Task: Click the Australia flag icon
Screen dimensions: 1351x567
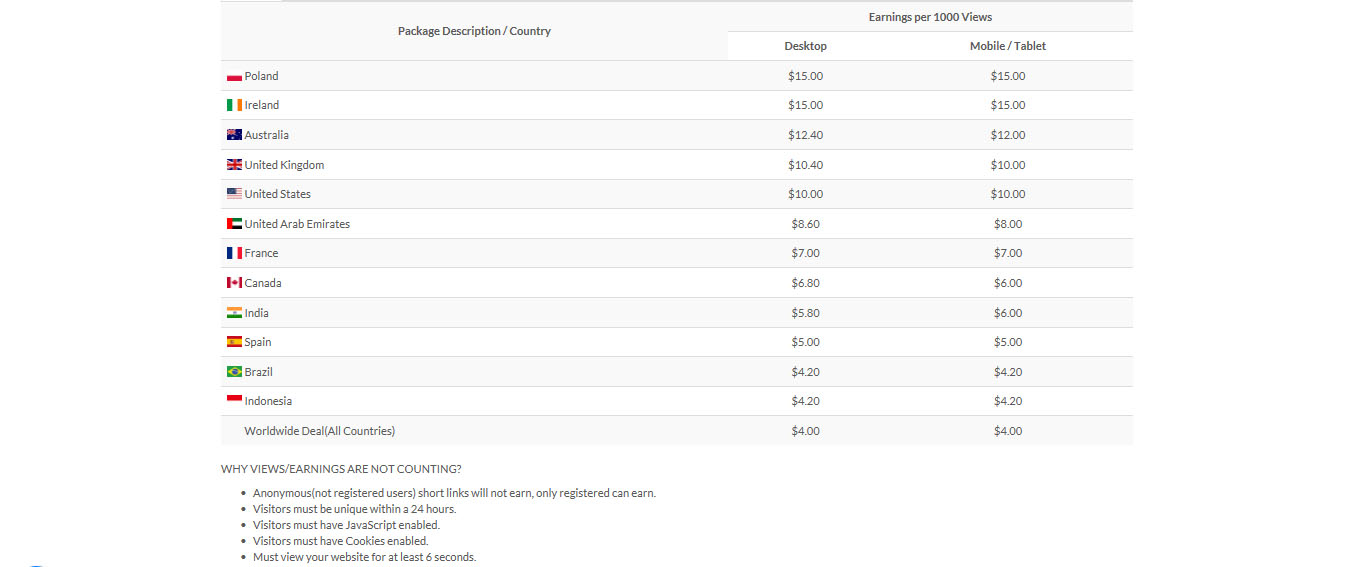Action: coord(234,135)
